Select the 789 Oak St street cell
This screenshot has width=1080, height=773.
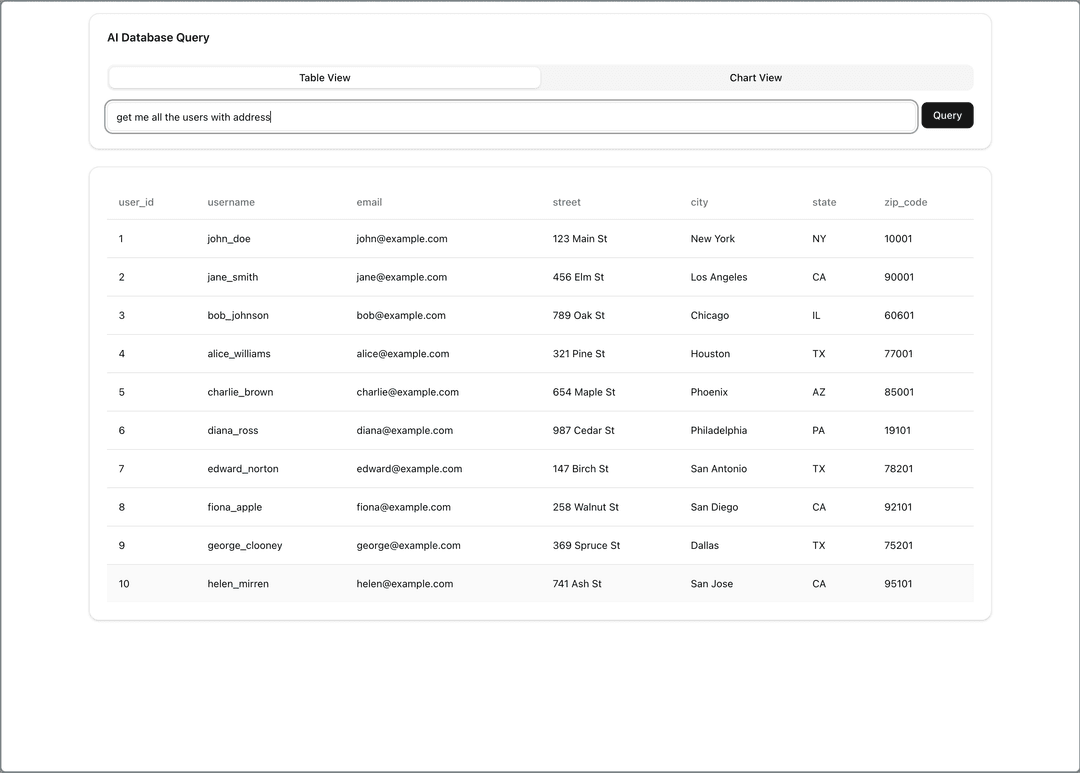pyautogui.click(x=578, y=316)
